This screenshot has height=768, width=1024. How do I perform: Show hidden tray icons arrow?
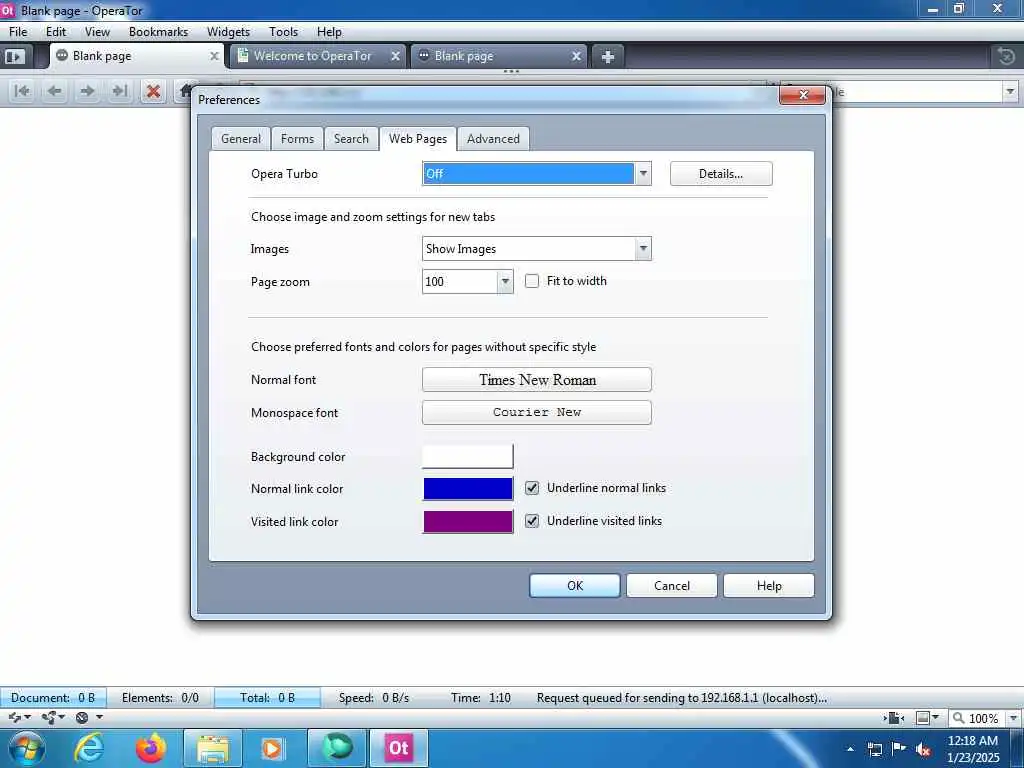pos(850,749)
